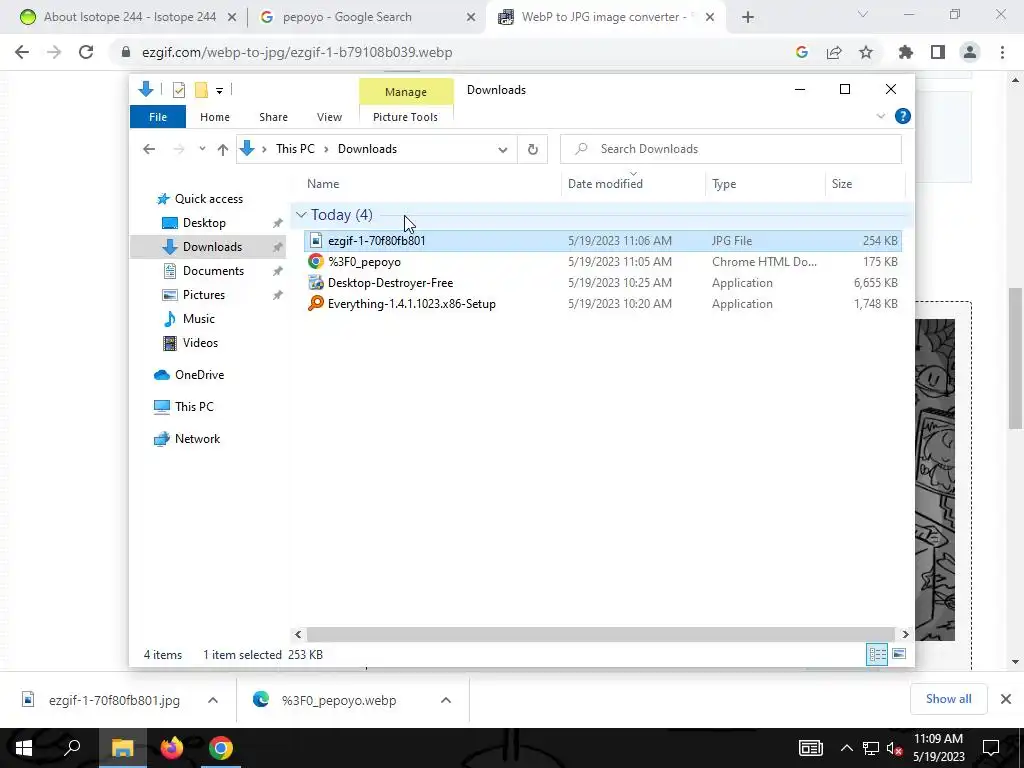This screenshot has width=1024, height=768.
Task: Show hidden system tray icons
Action: [846, 748]
